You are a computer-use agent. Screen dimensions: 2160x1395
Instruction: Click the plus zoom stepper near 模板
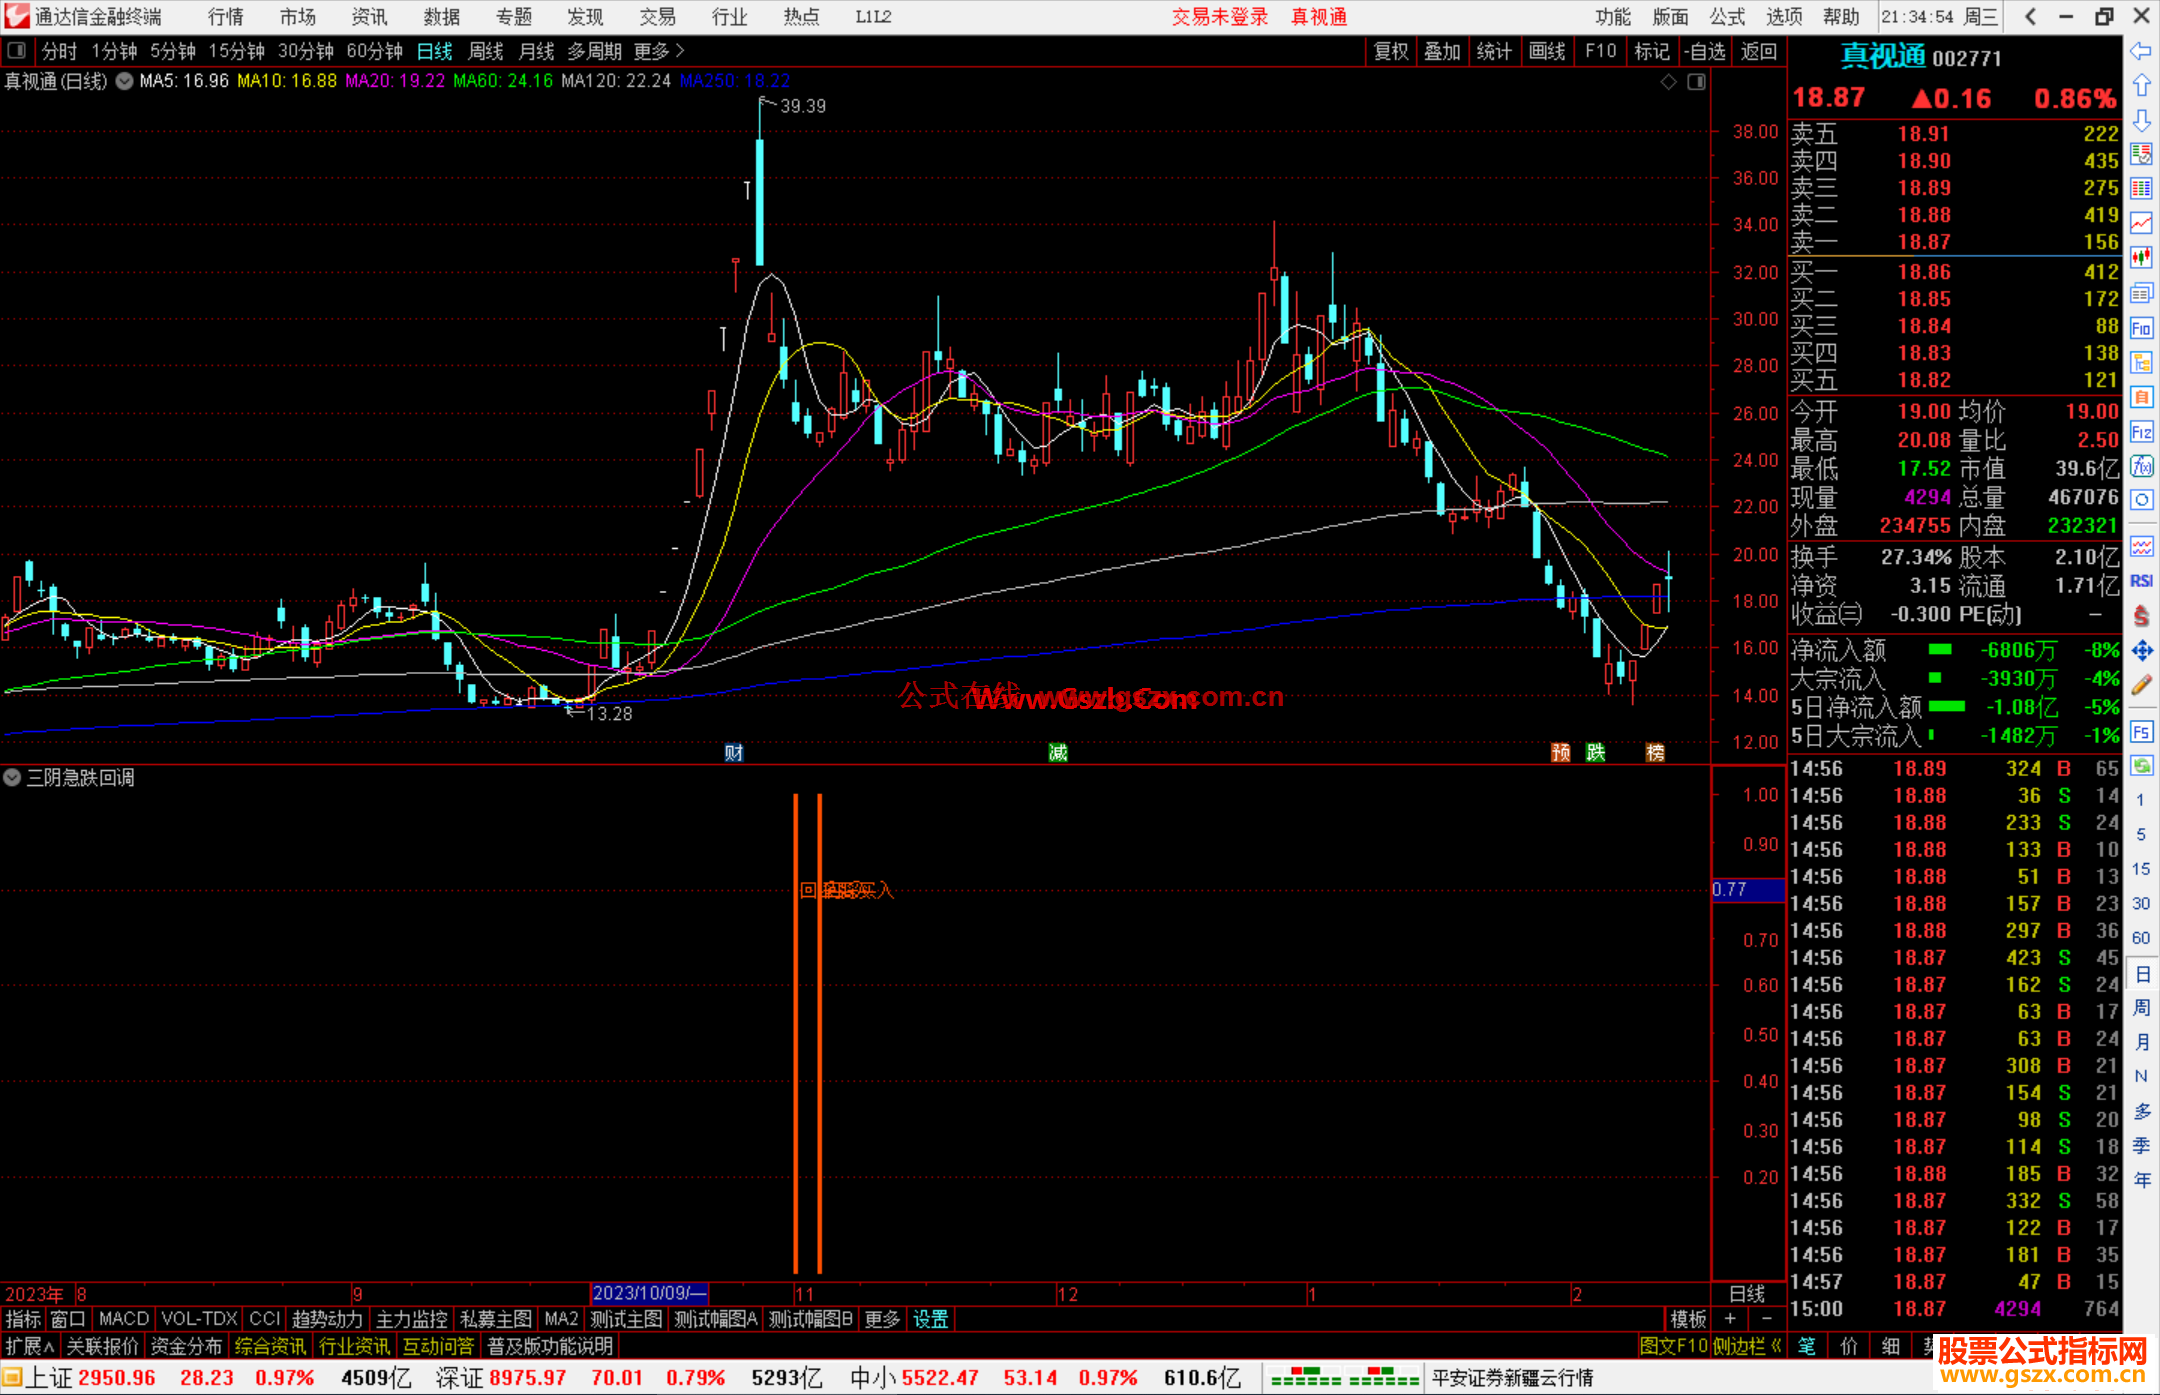pyautogui.click(x=1731, y=1319)
